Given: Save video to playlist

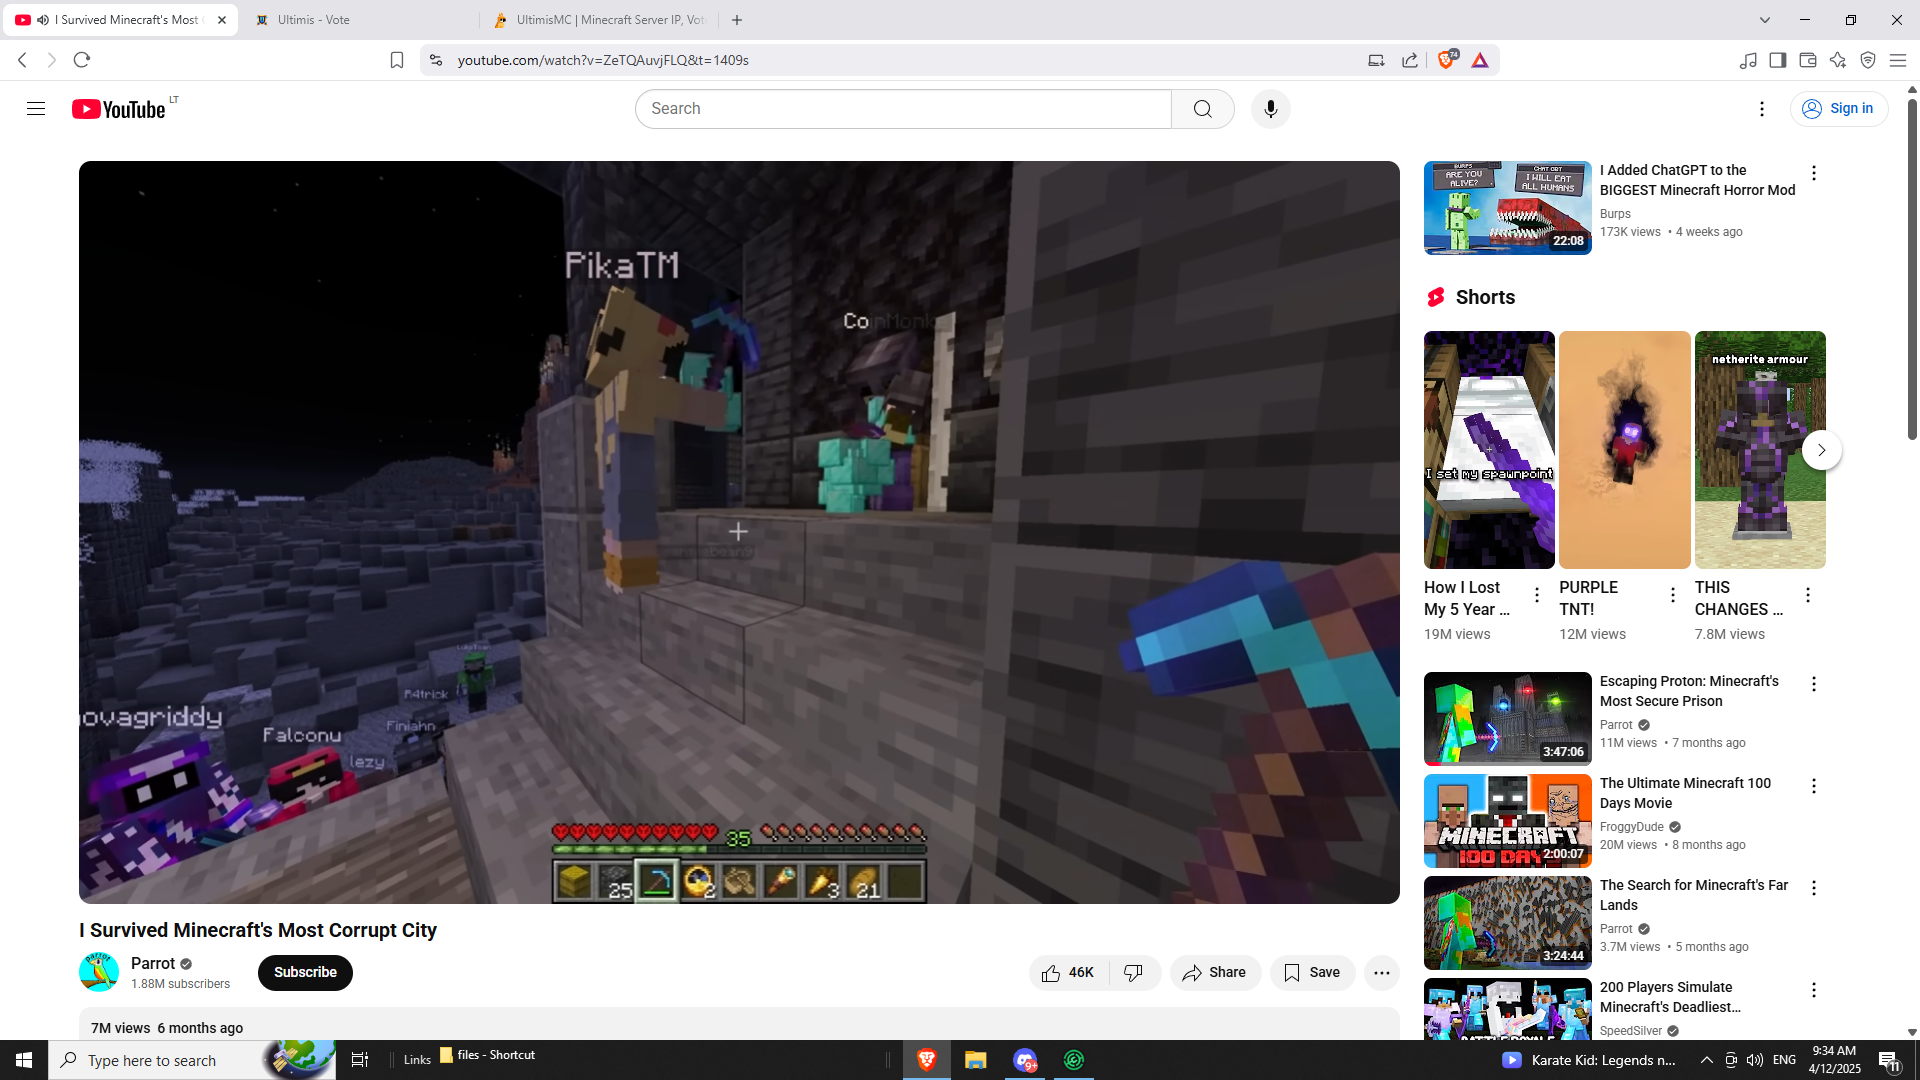Looking at the screenshot, I should point(1312,973).
